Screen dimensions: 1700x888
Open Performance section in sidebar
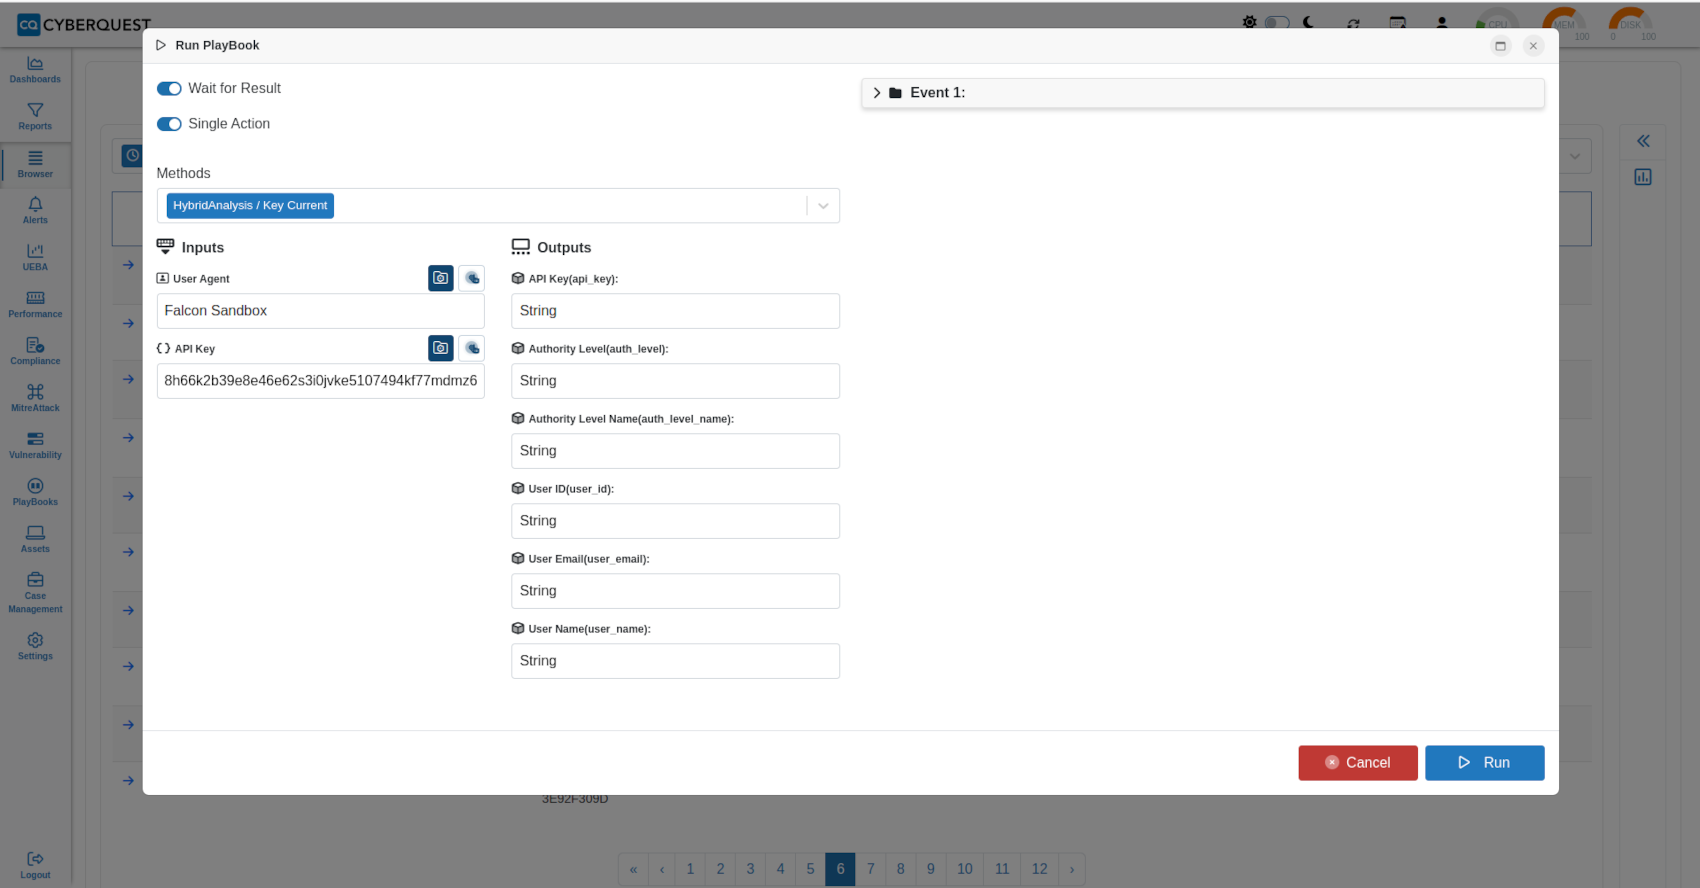pos(35,304)
